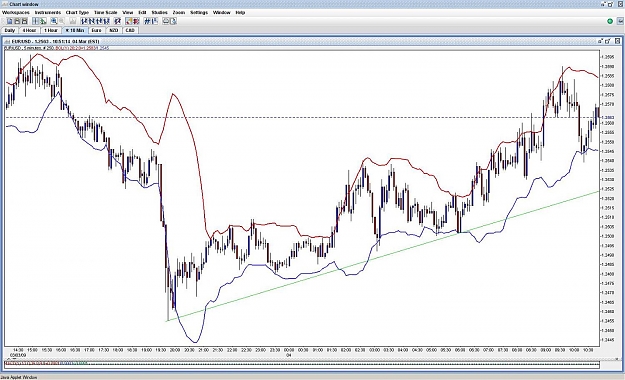625x380 pixels.
Task: Click the red drawing-tools toolbar icon
Action: coord(136,21)
